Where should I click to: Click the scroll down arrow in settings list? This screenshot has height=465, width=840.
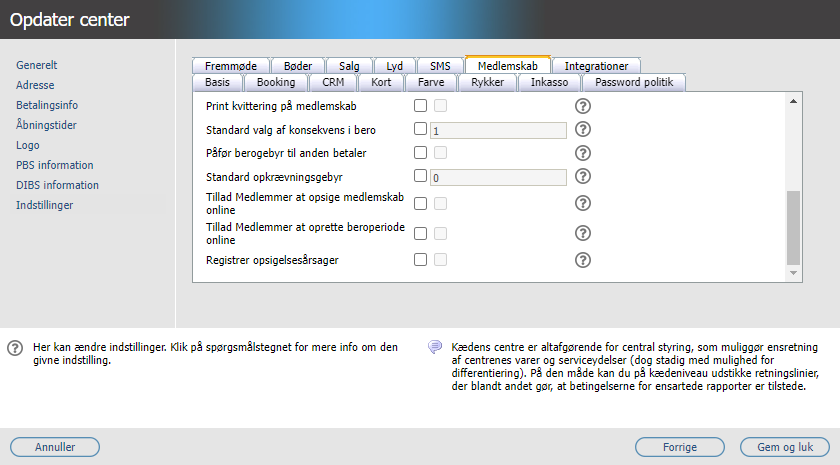click(x=793, y=273)
